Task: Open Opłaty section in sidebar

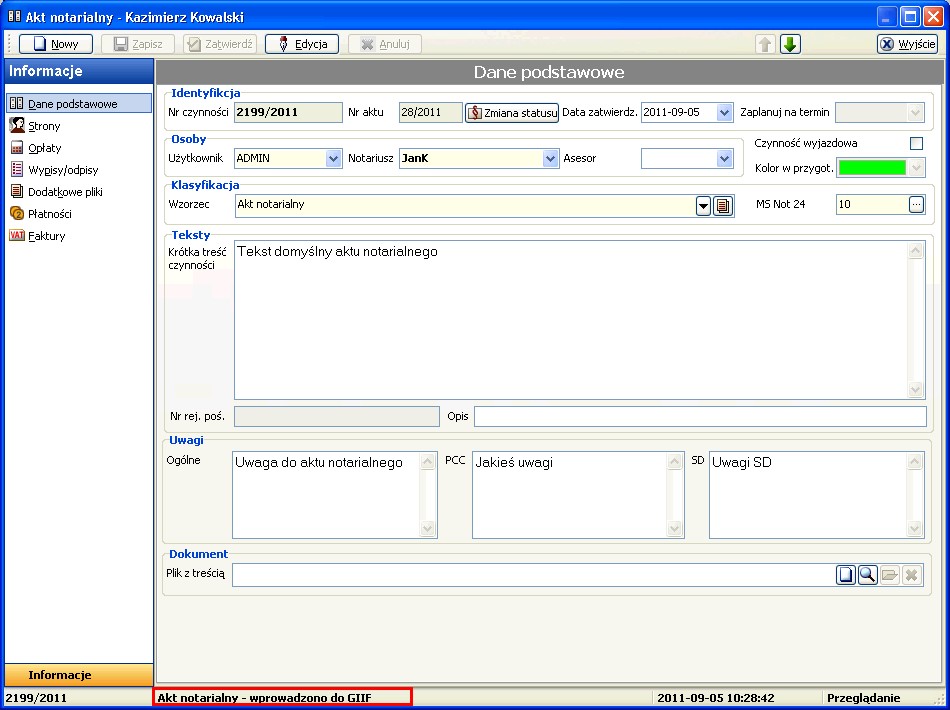Action: [x=45, y=148]
